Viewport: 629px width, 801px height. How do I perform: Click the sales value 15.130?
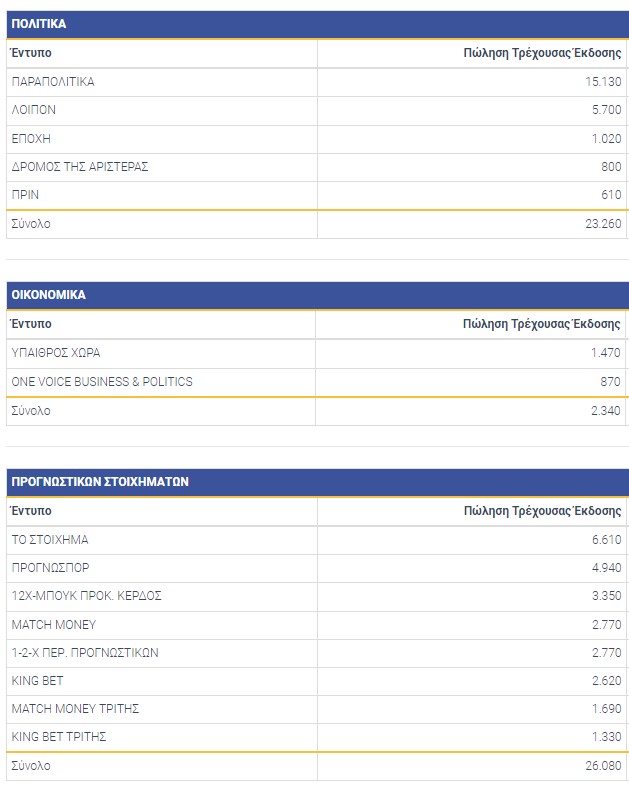click(603, 82)
